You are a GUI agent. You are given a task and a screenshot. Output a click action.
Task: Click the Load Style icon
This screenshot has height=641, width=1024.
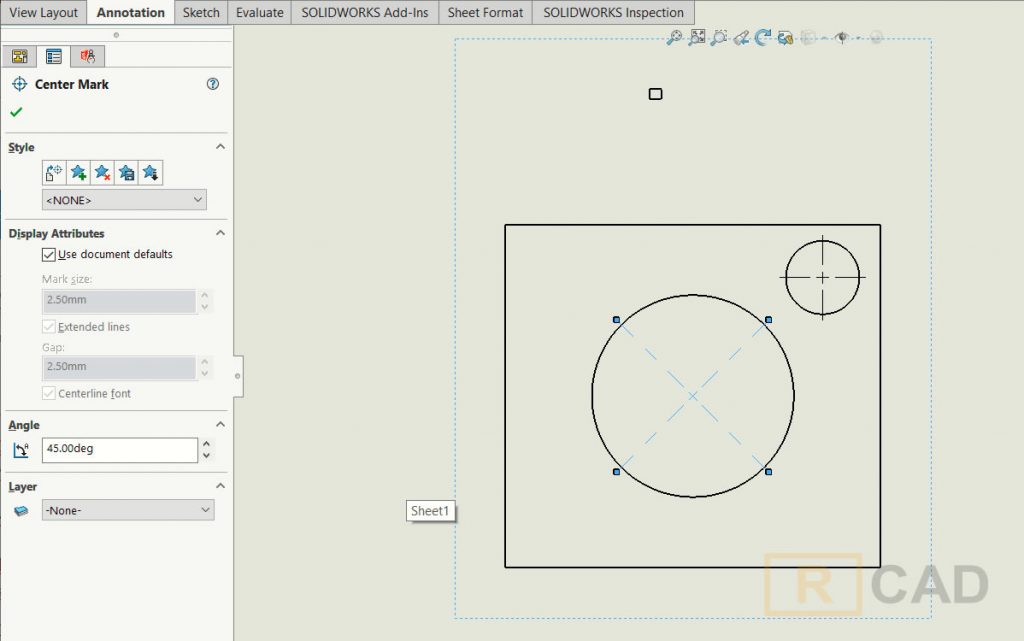point(151,172)
